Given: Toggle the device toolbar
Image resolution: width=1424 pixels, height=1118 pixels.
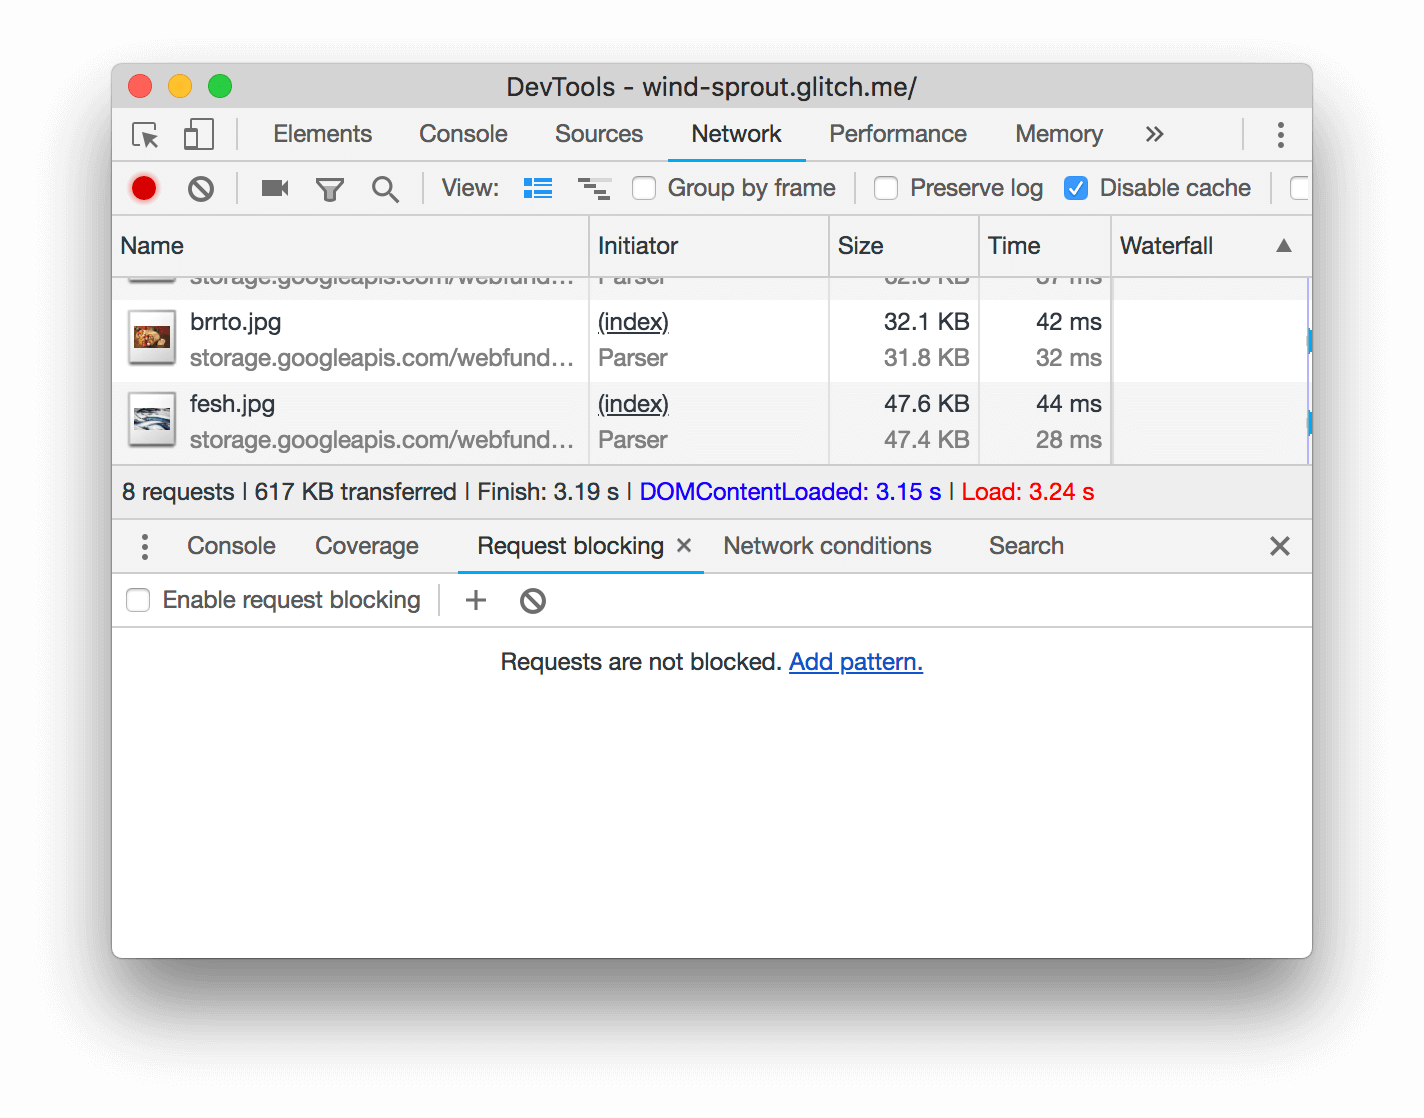Looking at the screenshot, I should [197, 134].
